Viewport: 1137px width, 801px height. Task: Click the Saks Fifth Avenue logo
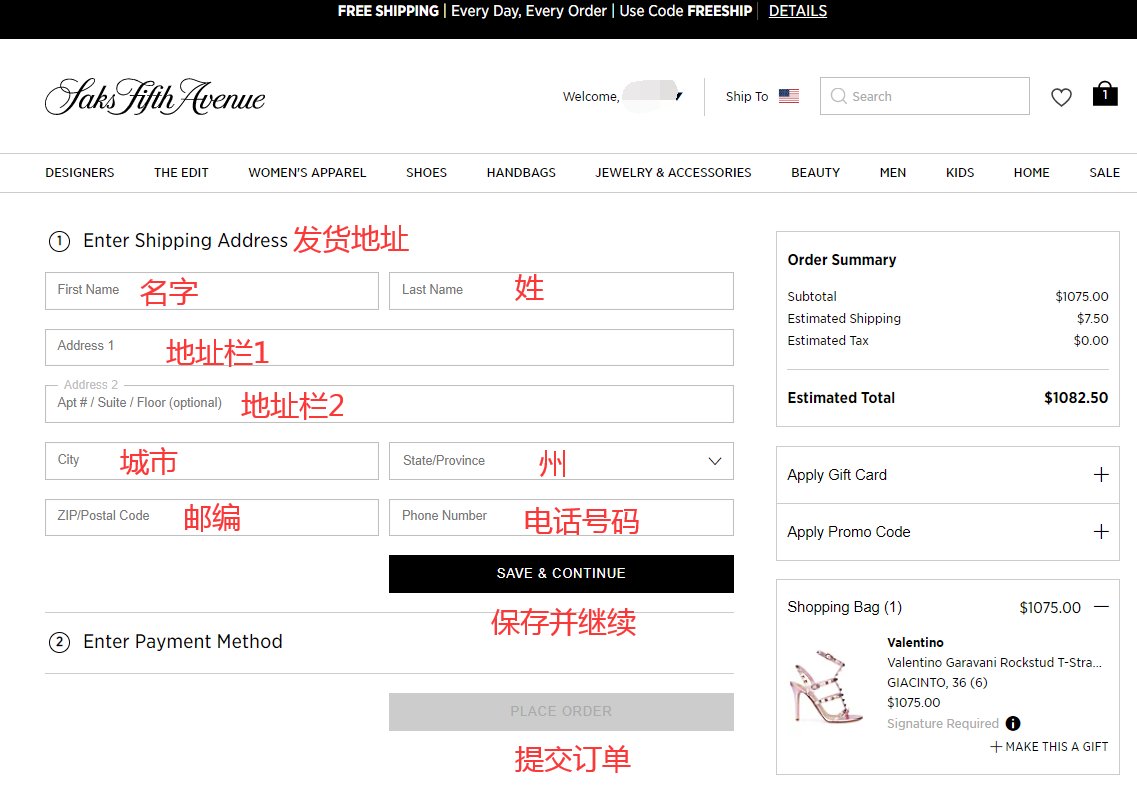[155, 97]
